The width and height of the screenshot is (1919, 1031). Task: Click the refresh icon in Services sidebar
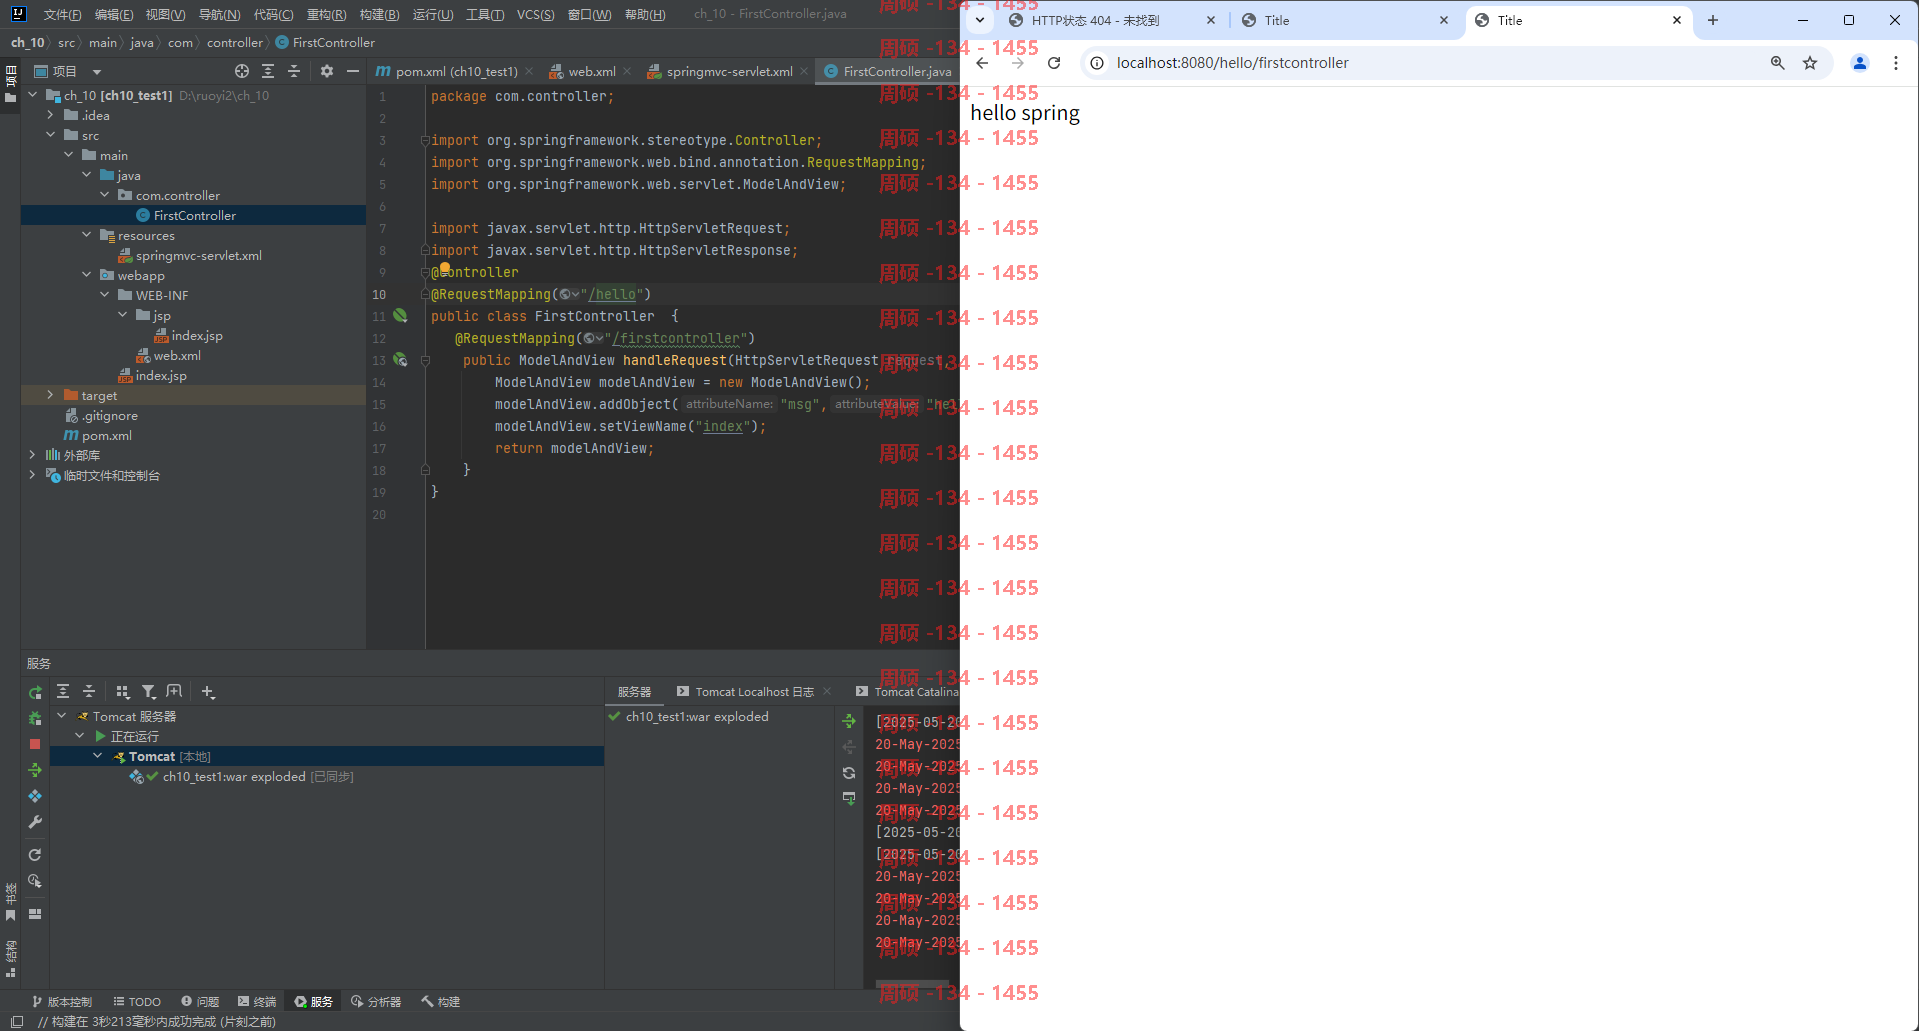(x=35, y=855)
